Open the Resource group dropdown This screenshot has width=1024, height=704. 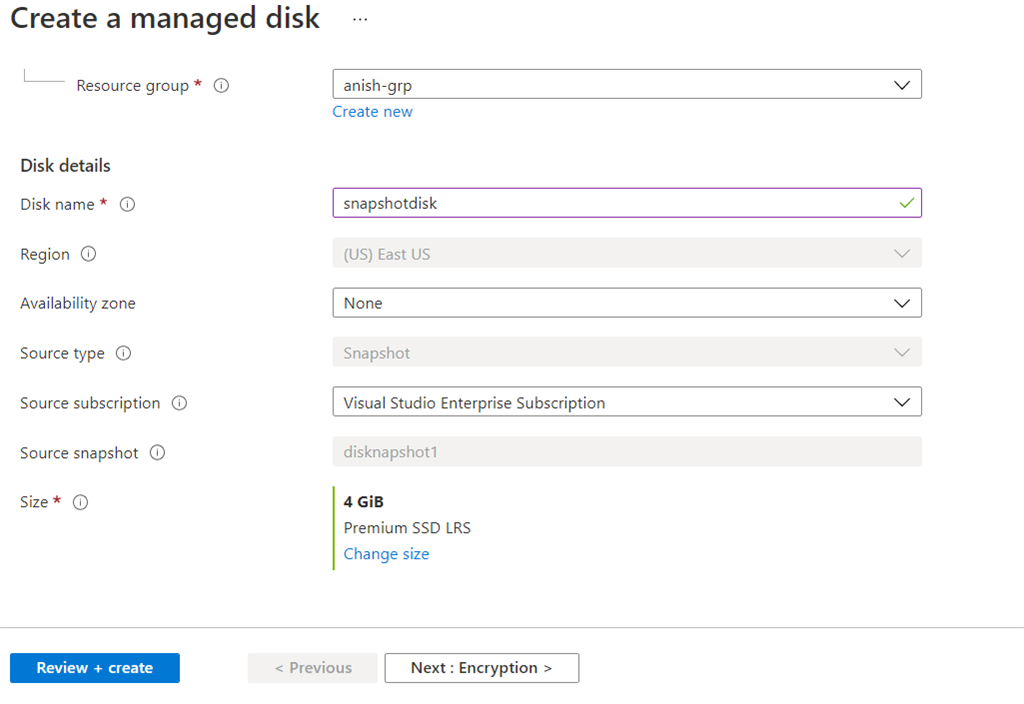904,84
